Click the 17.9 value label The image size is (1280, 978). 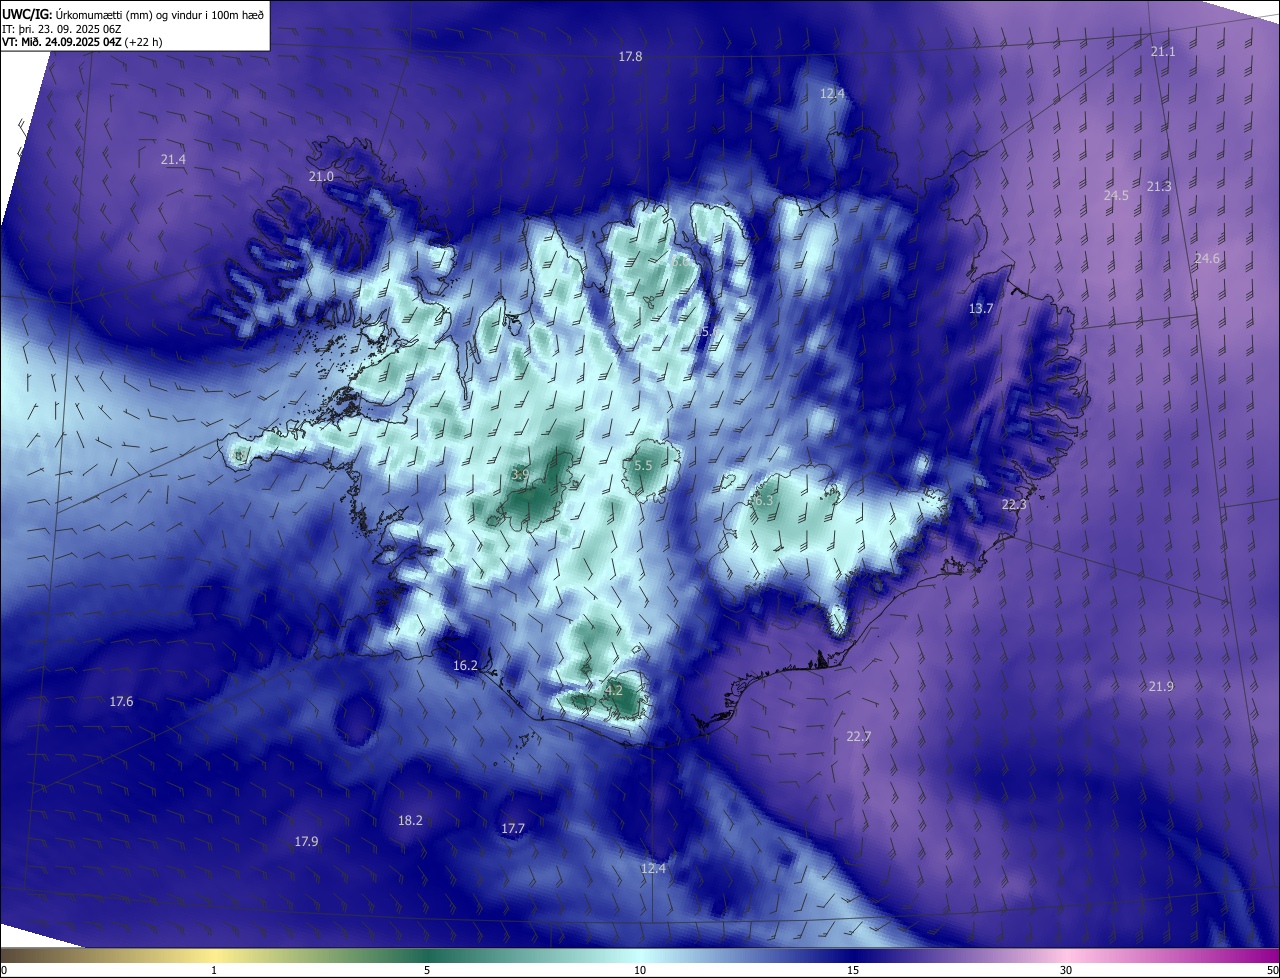306,842
